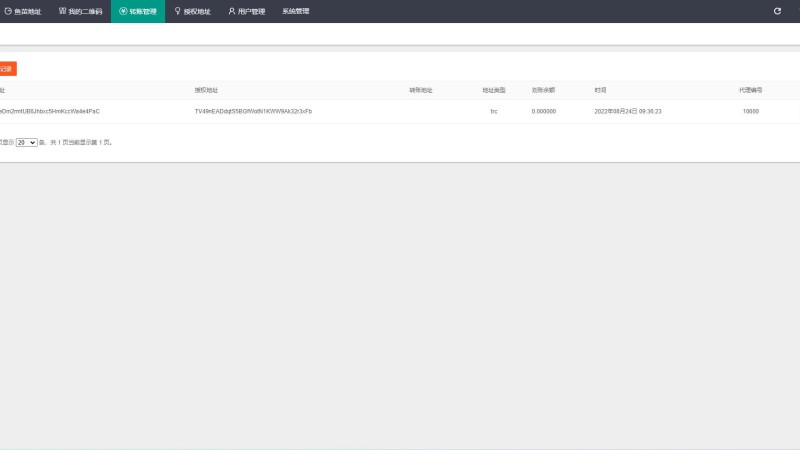Screen dimensions: 800x450
Task: Click the 授权地址 column header
Action: tap(206, 90)
